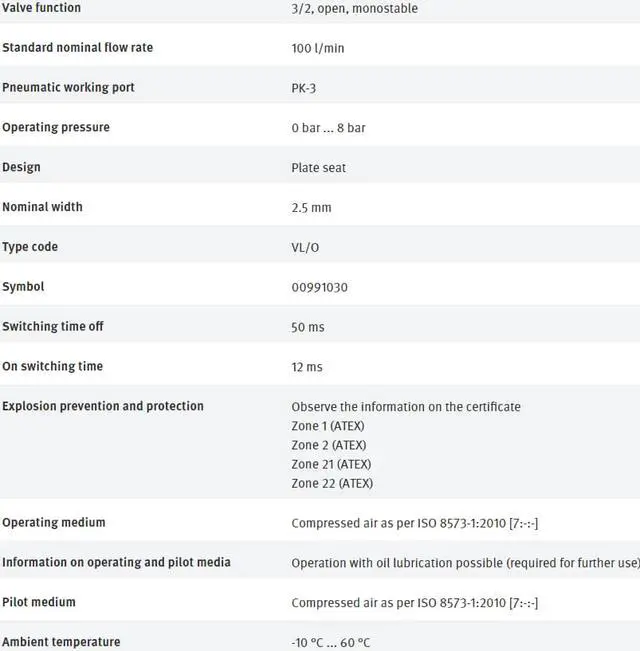Select the 12 ms switching time value

point(307,367)
